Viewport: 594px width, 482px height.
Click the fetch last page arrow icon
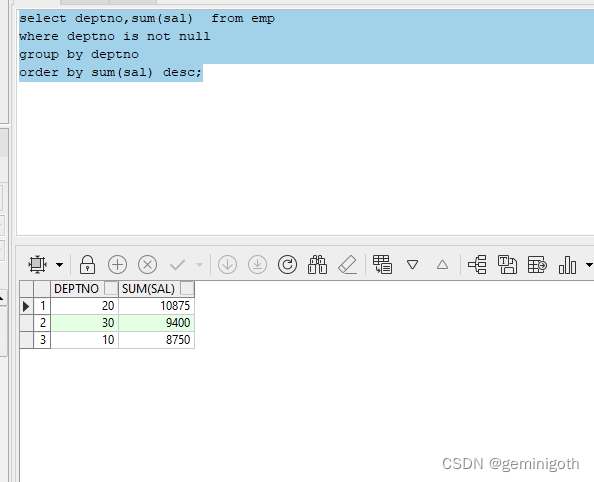257,264
